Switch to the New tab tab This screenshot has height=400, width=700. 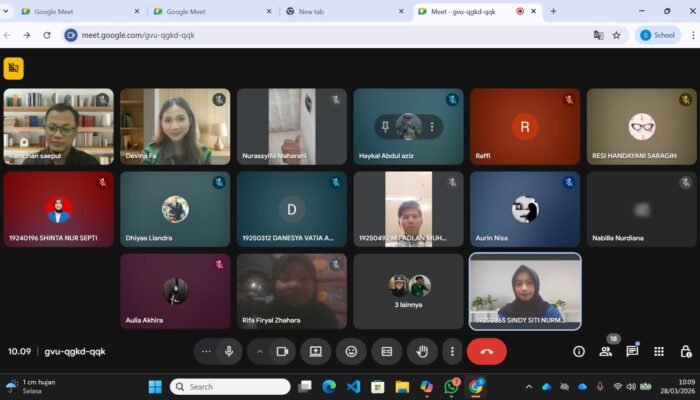coord(345,12)
